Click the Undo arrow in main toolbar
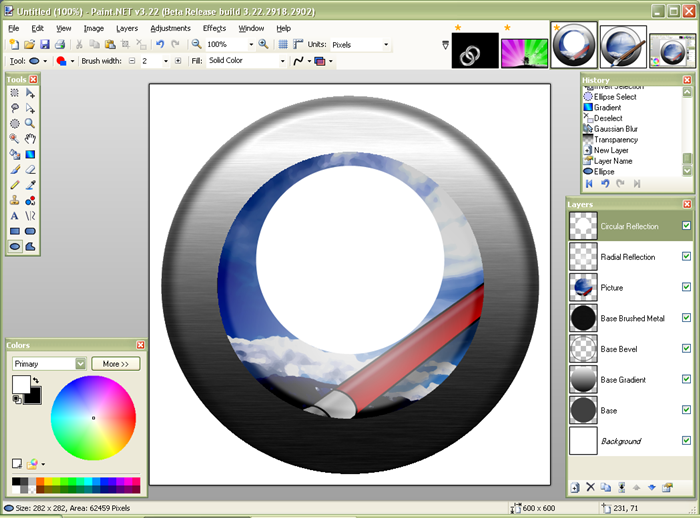 (160, 44)
